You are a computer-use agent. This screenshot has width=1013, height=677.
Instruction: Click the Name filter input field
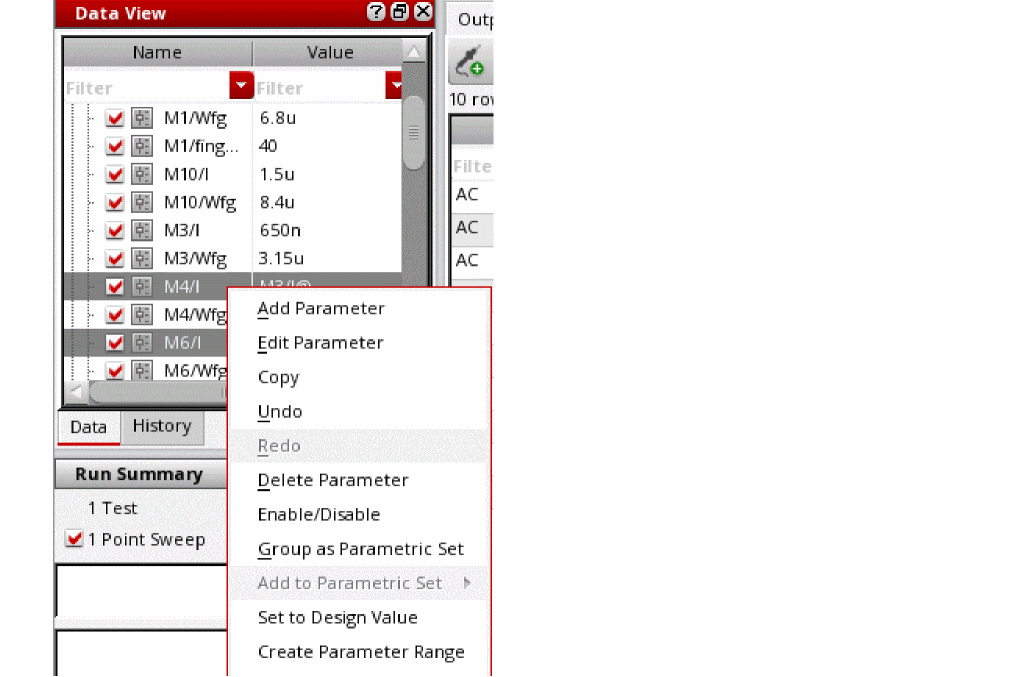click(x=147, y=88)
